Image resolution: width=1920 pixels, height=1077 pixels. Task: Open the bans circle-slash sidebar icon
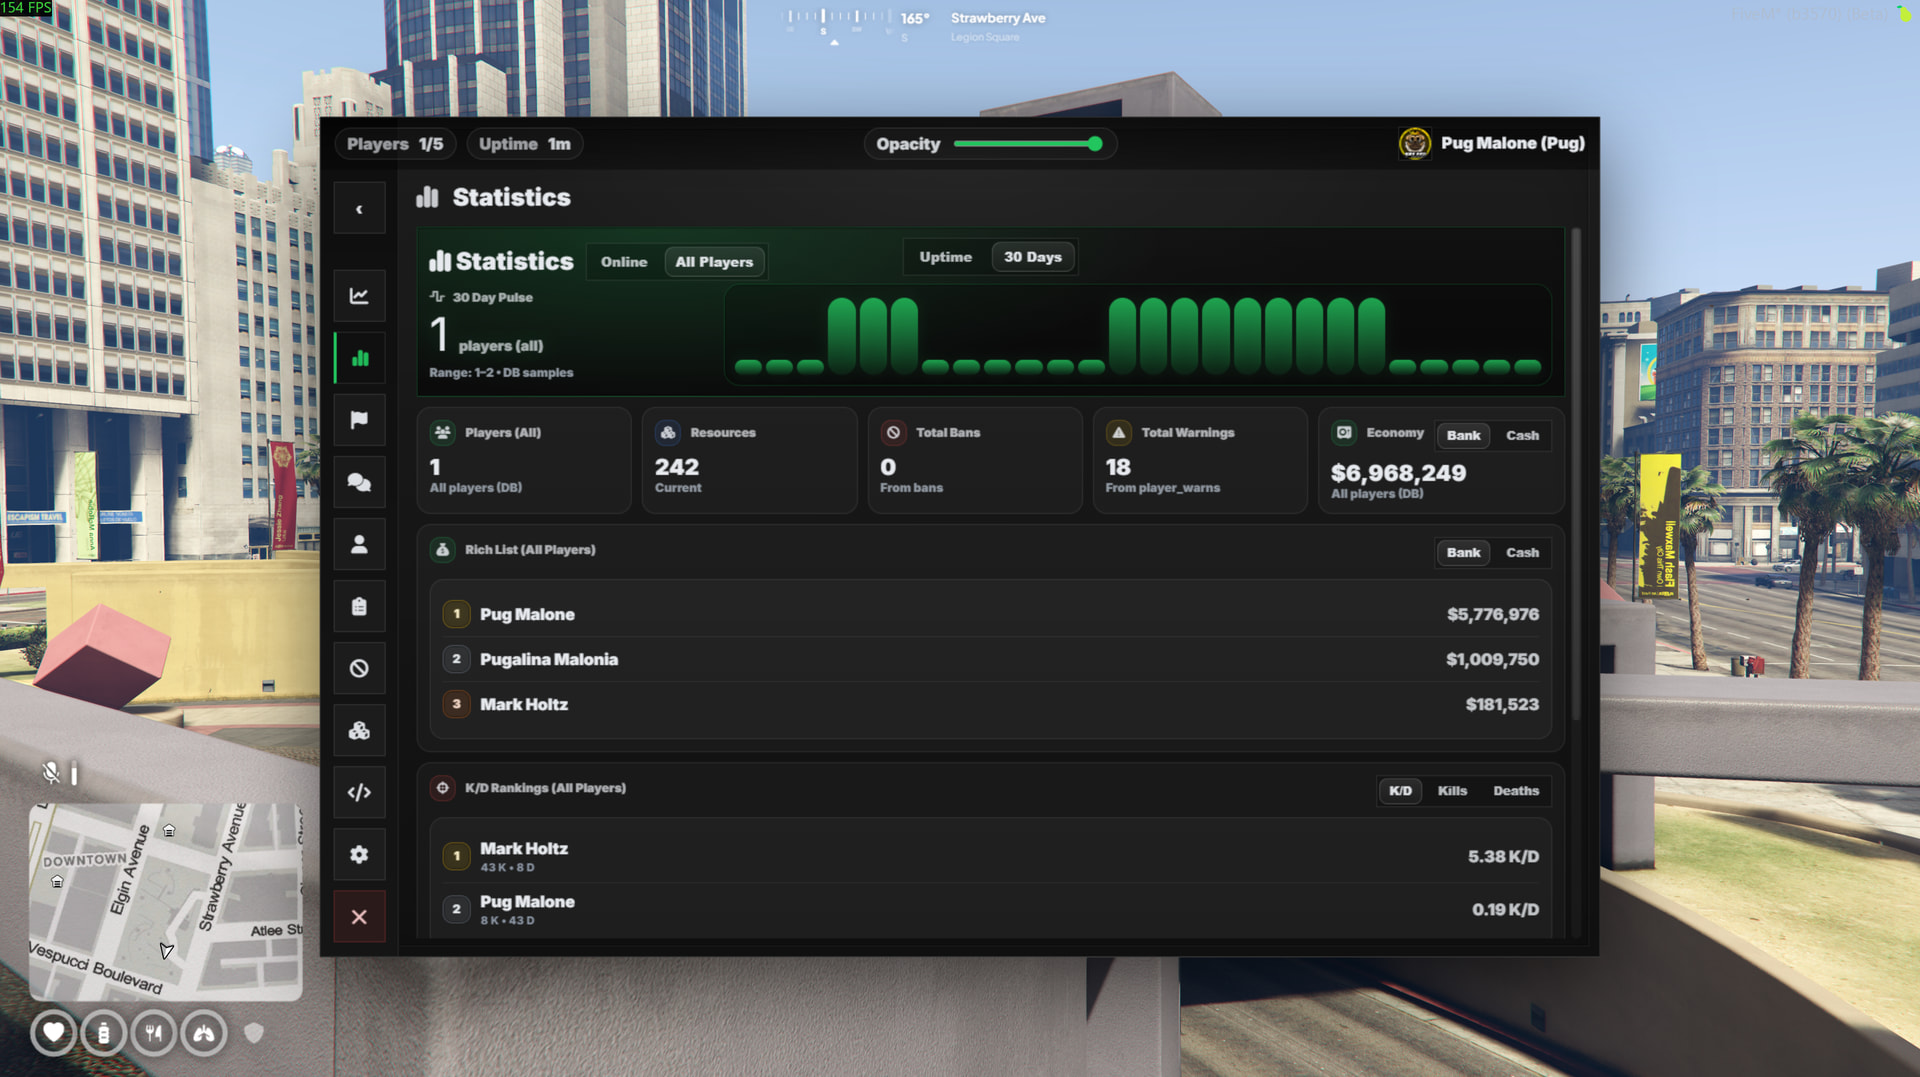359,669
